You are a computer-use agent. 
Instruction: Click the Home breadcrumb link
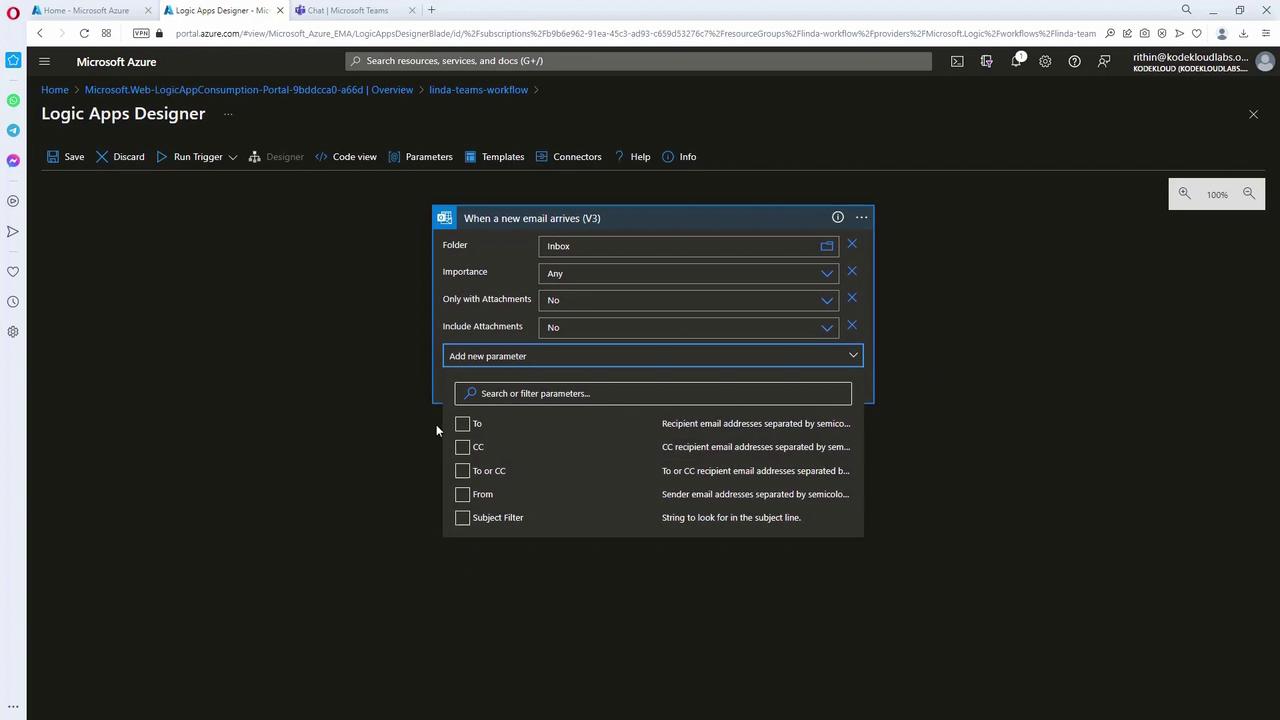coord(55,90)
